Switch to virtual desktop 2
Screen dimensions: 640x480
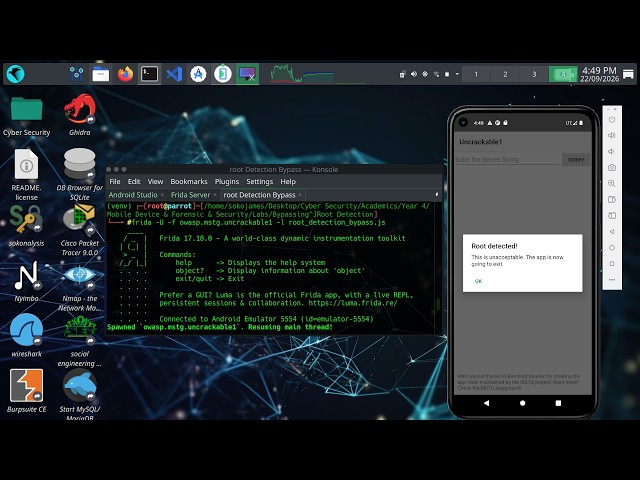click(505, 74)
